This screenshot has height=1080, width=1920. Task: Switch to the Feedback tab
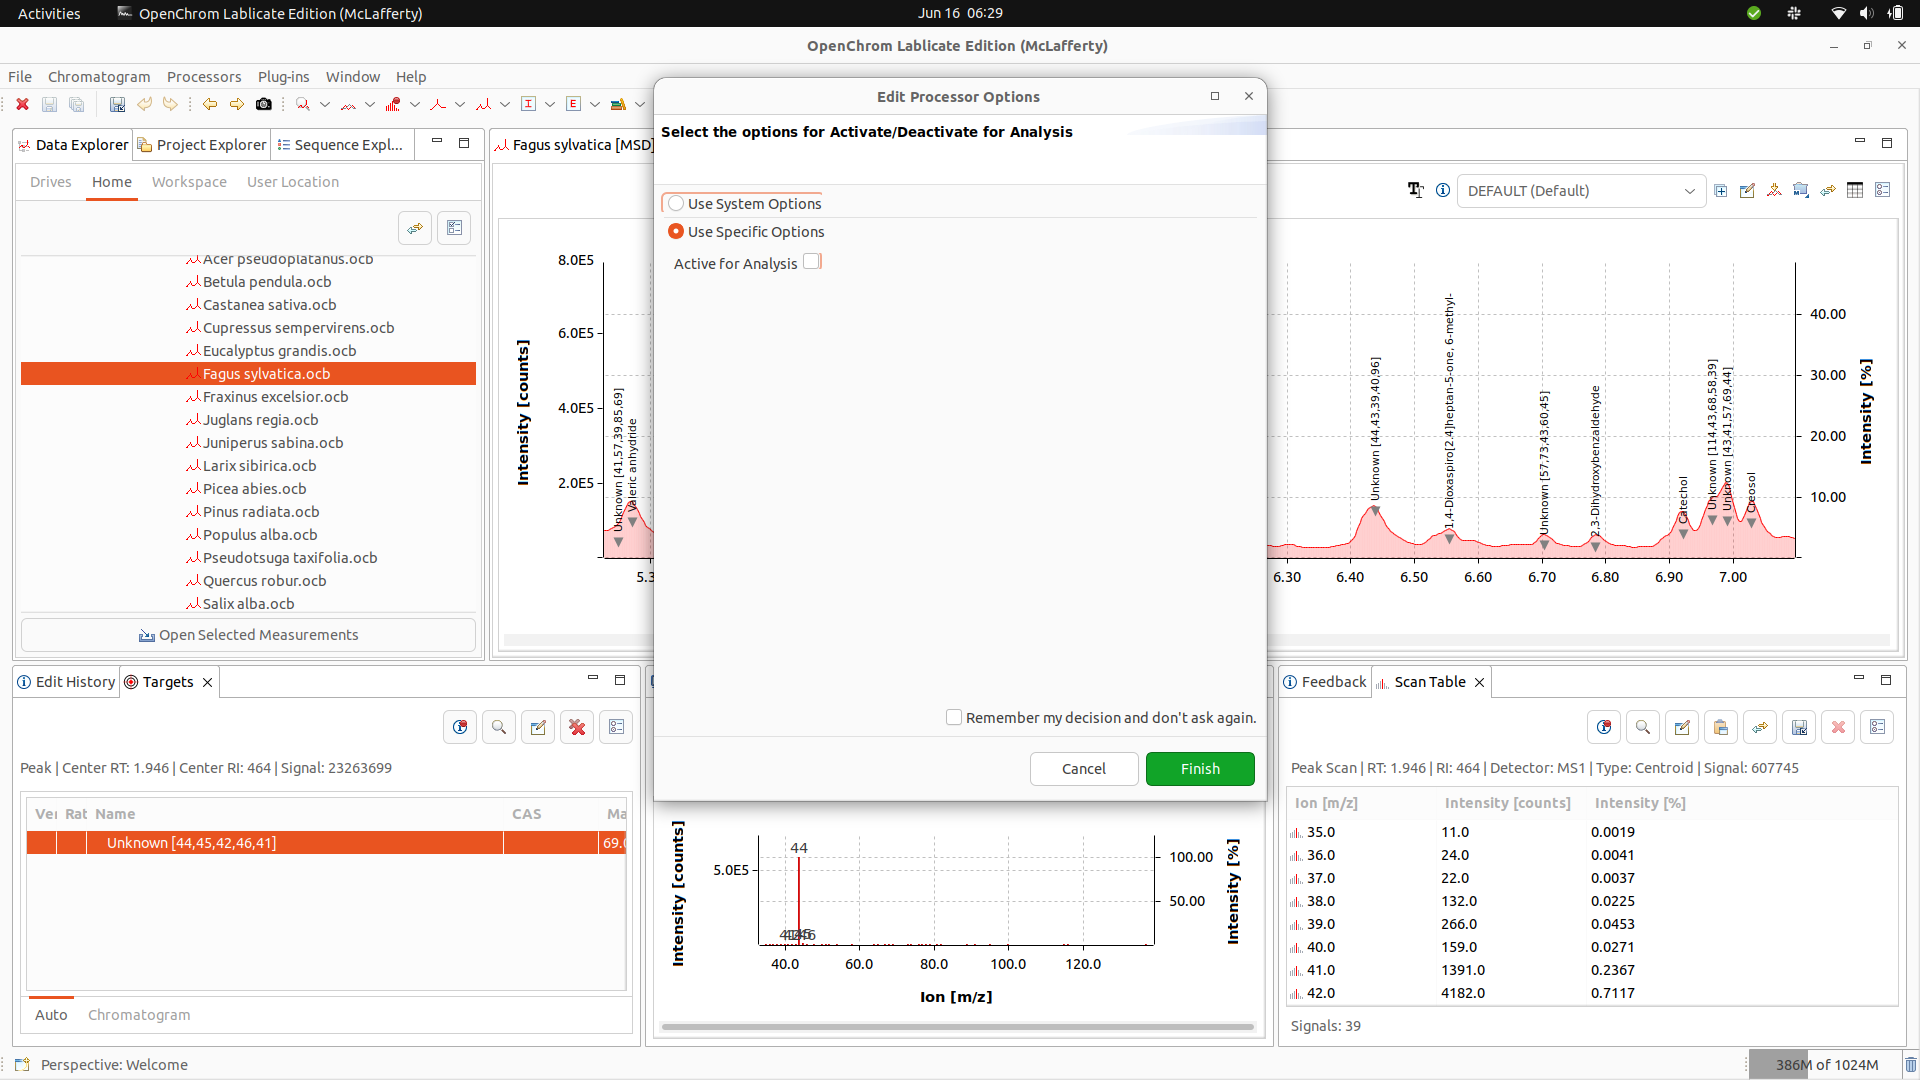point(1324,682)
